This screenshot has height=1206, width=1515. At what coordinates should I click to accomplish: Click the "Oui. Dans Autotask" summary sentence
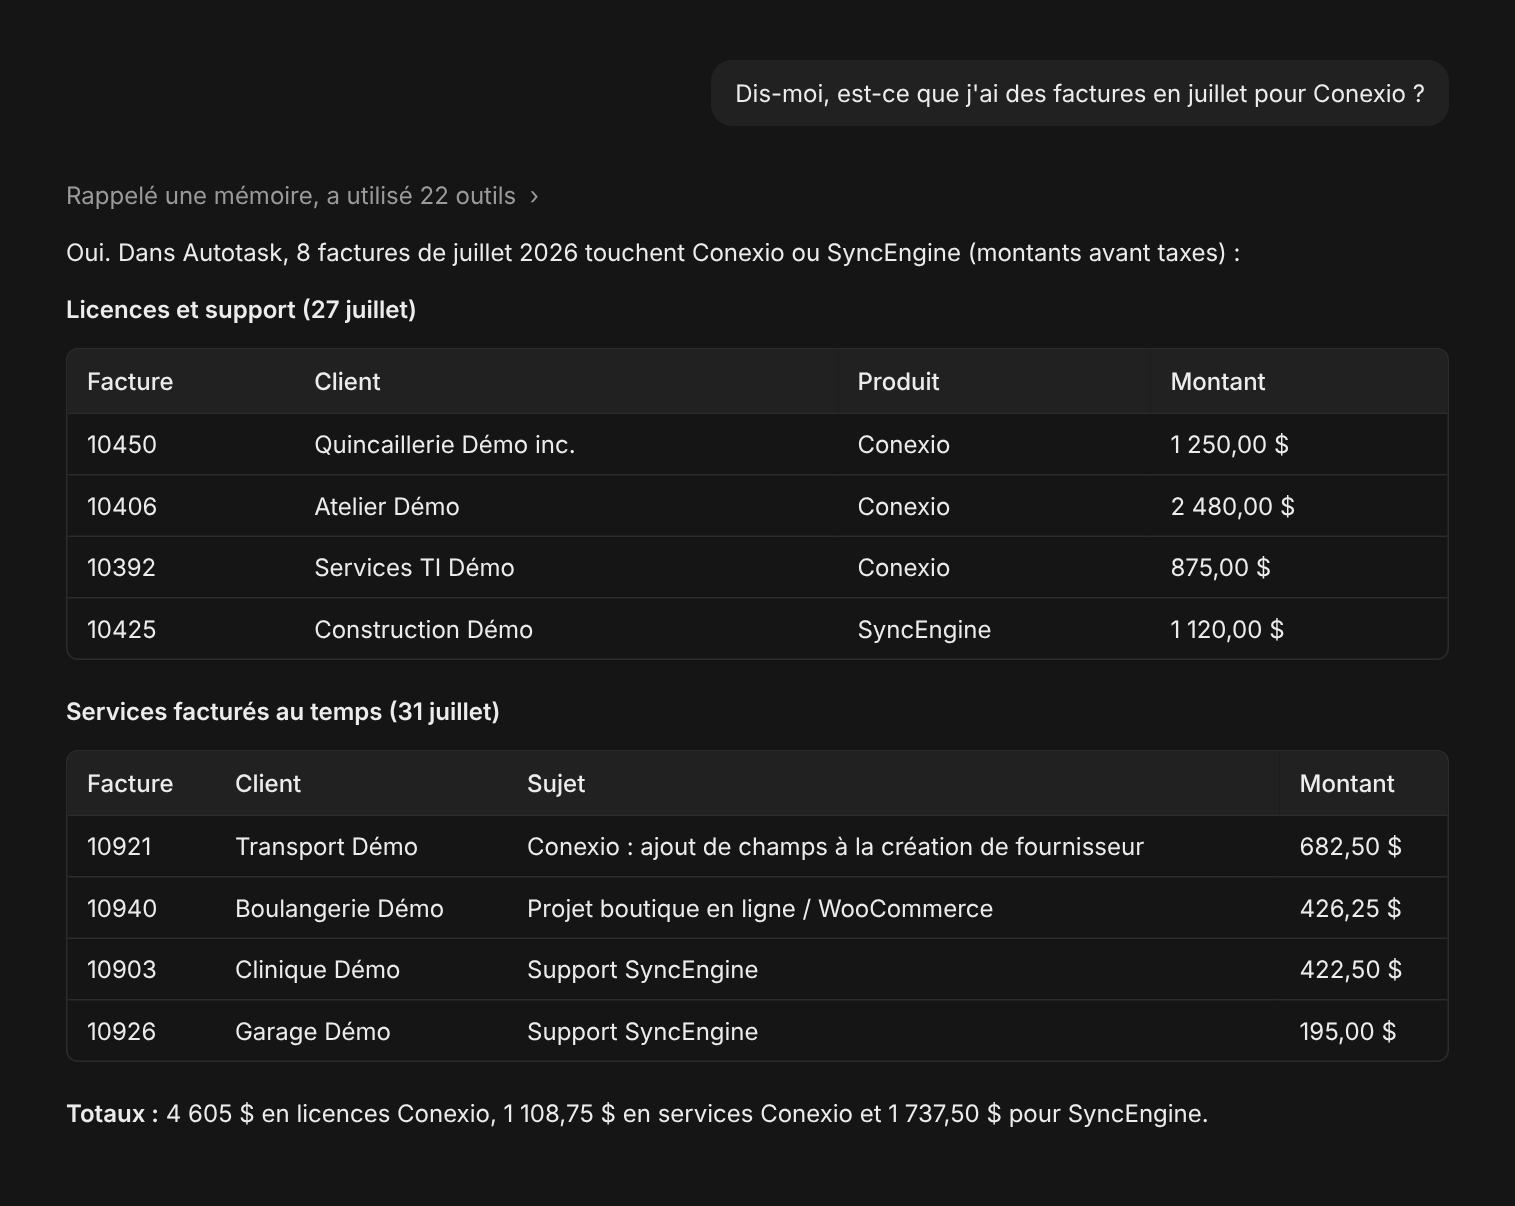tap(653, 253)
